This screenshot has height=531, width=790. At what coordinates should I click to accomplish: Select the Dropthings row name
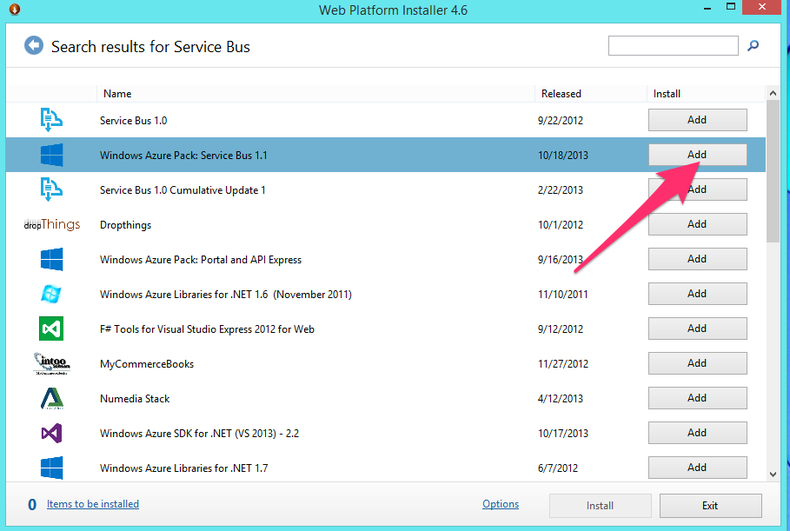(125, 225)
